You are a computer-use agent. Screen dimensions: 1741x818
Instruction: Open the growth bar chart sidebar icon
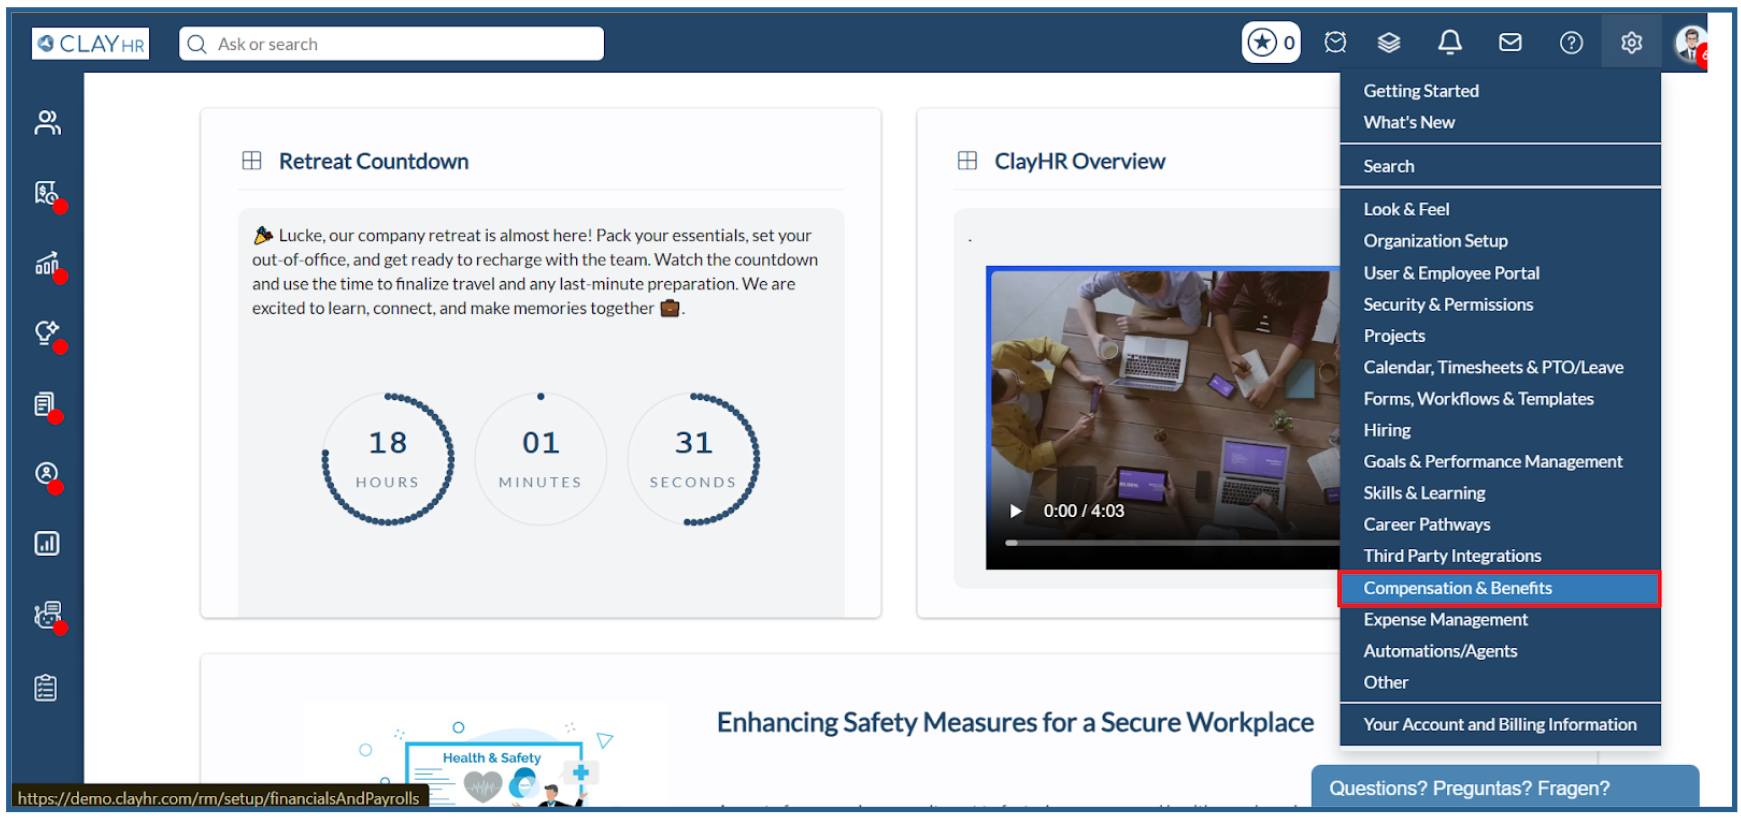click(x=47, y=264)
